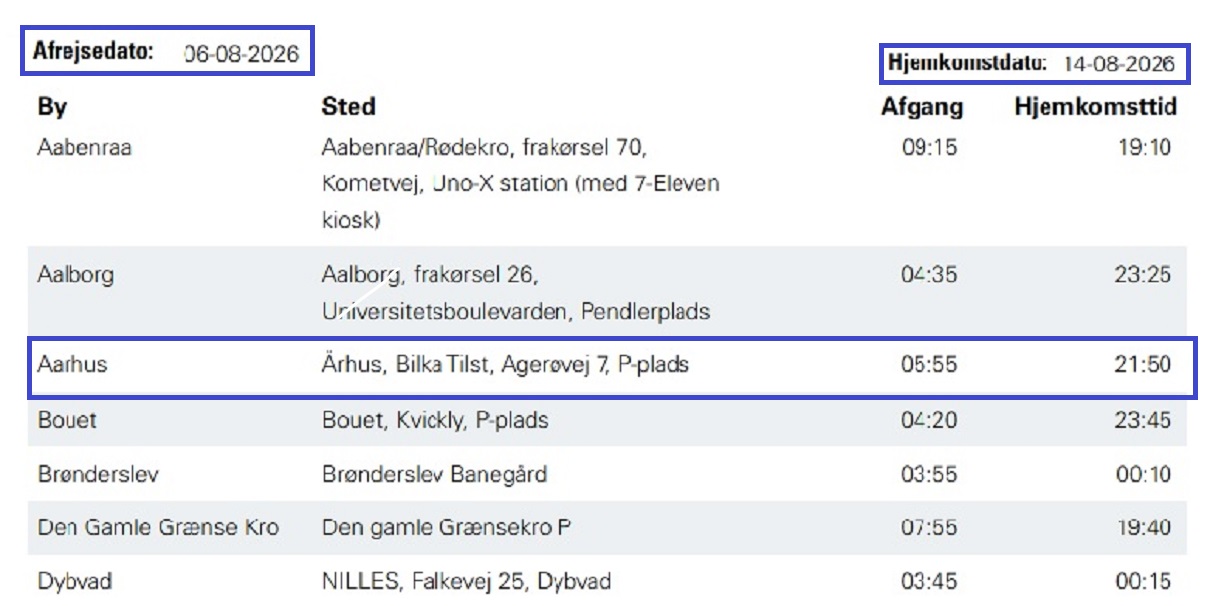The width and height of the screenshot is (1227, 606).
Task: Click the Hjemkomstdato 14-08-2026 field
Action: click(1033, 63)
